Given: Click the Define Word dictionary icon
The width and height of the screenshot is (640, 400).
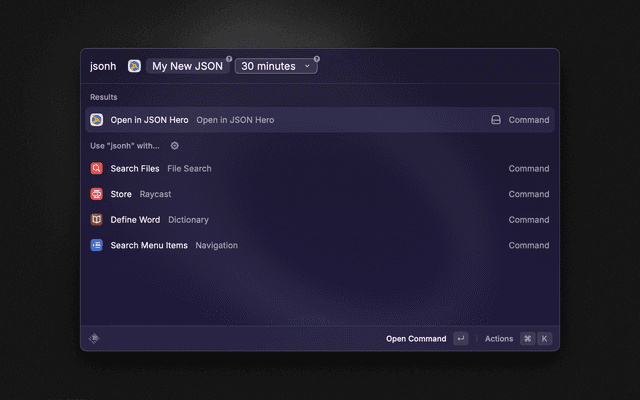Looking at the screenshot, I should point(97,220).
